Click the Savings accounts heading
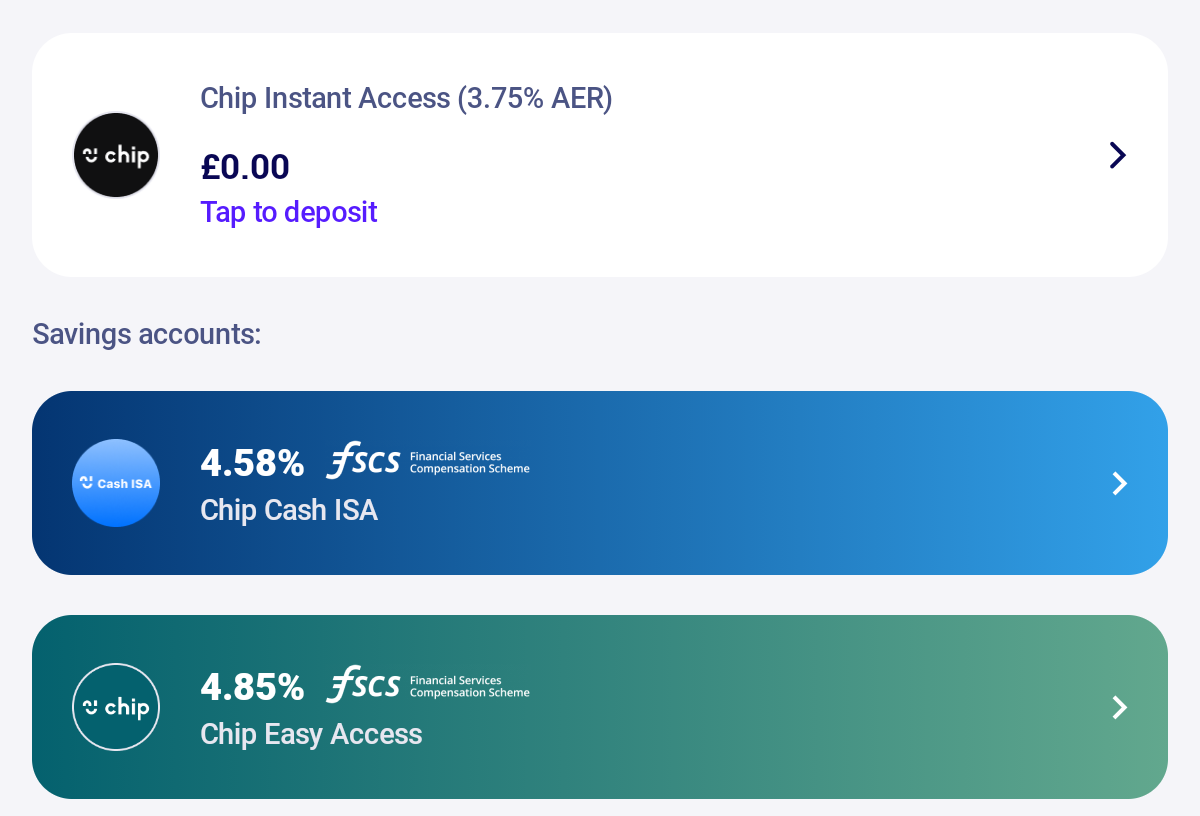Screen dimensions: 1200x816 pyautogui.click(x=147, y=333)
